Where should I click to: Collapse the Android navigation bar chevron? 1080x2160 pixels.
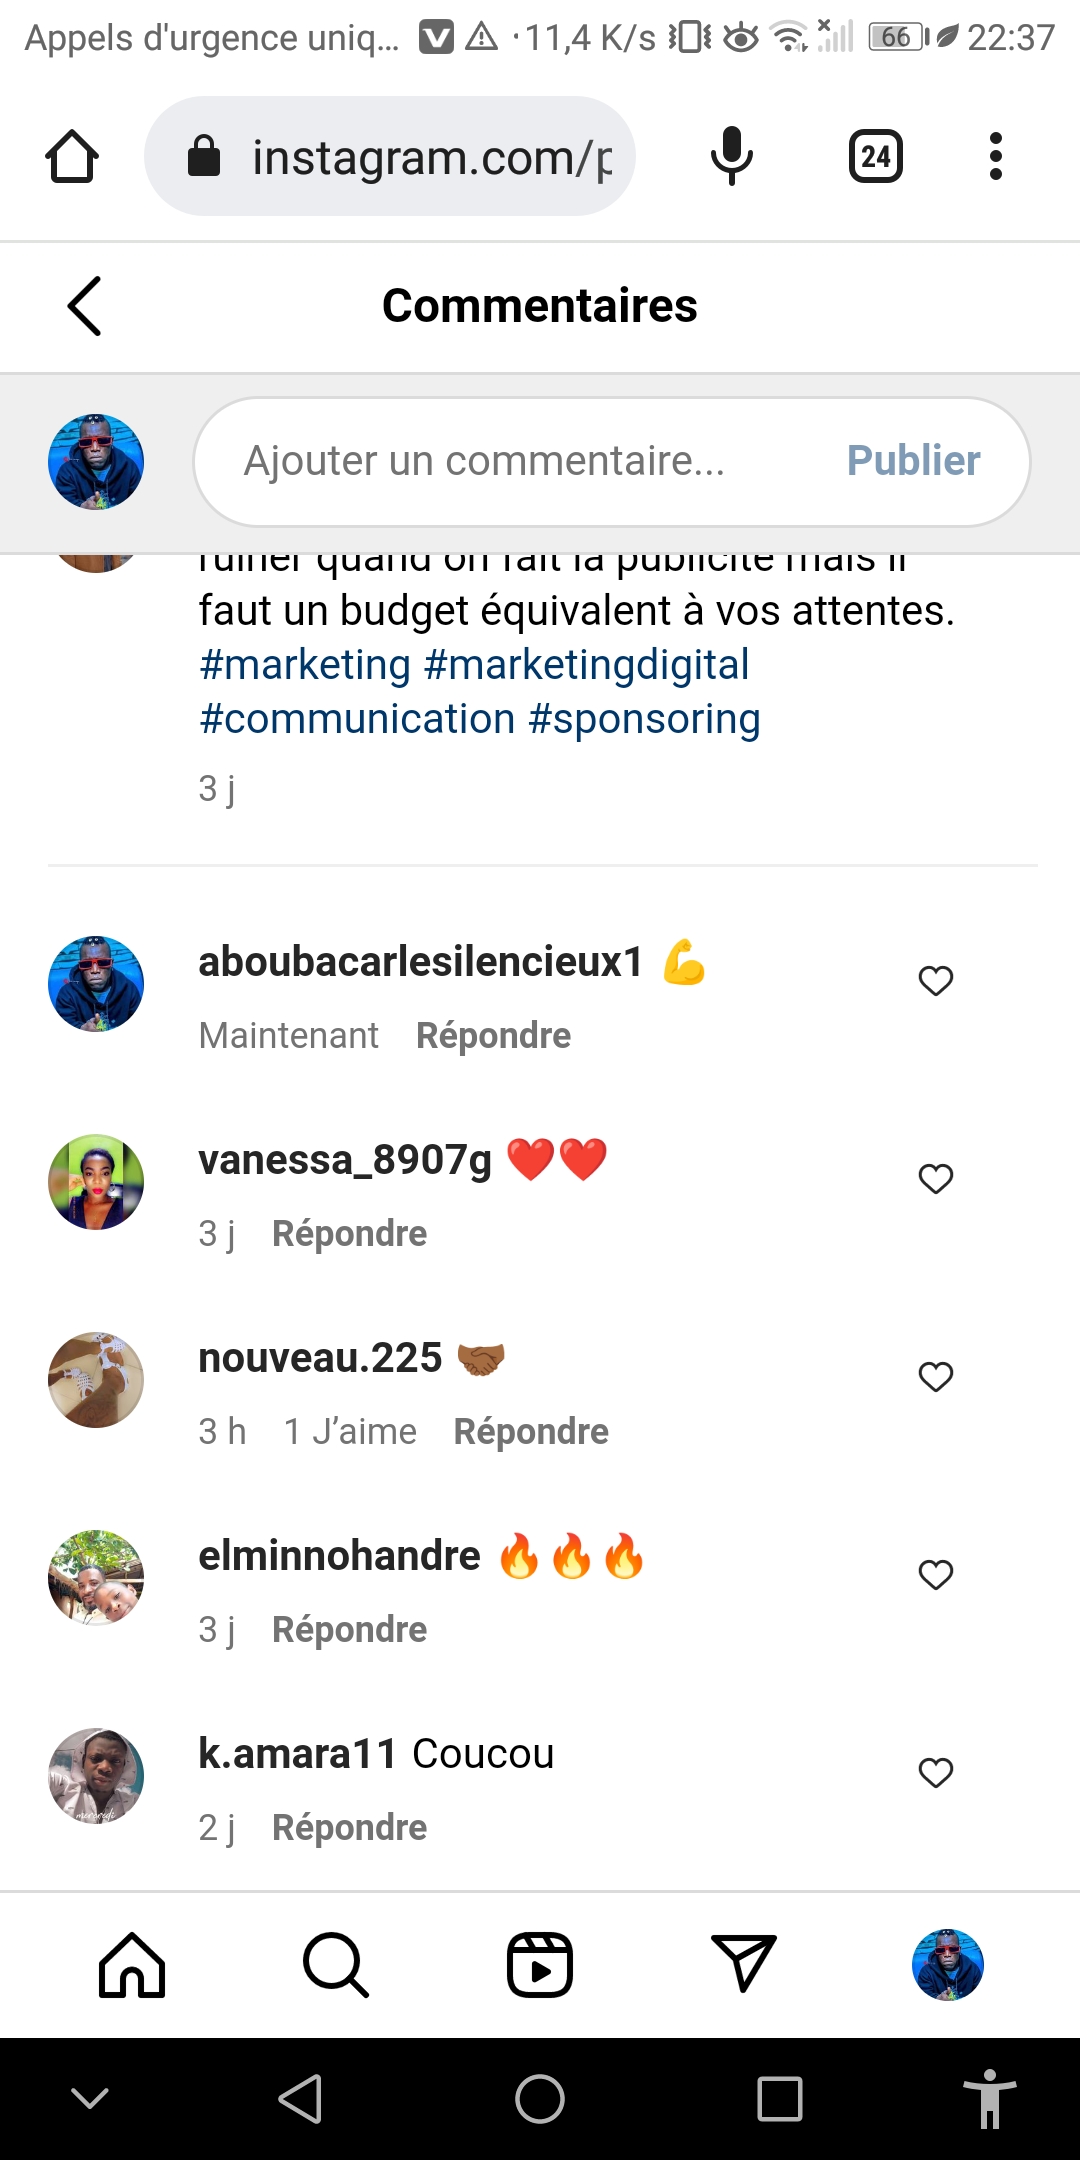coord(90,2098)
